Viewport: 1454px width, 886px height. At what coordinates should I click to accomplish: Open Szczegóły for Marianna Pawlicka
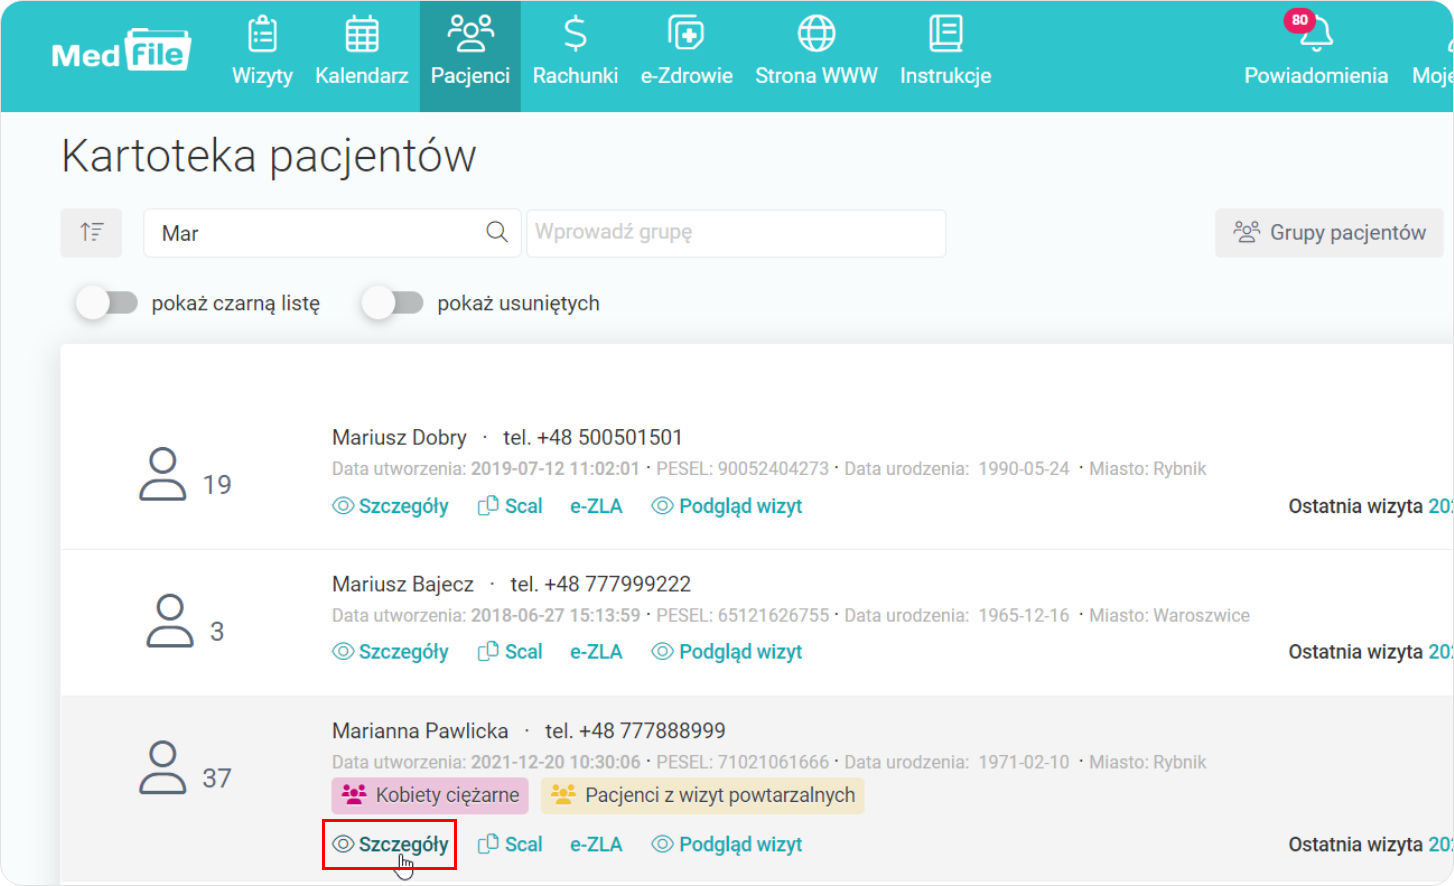(x=390, y=845)
